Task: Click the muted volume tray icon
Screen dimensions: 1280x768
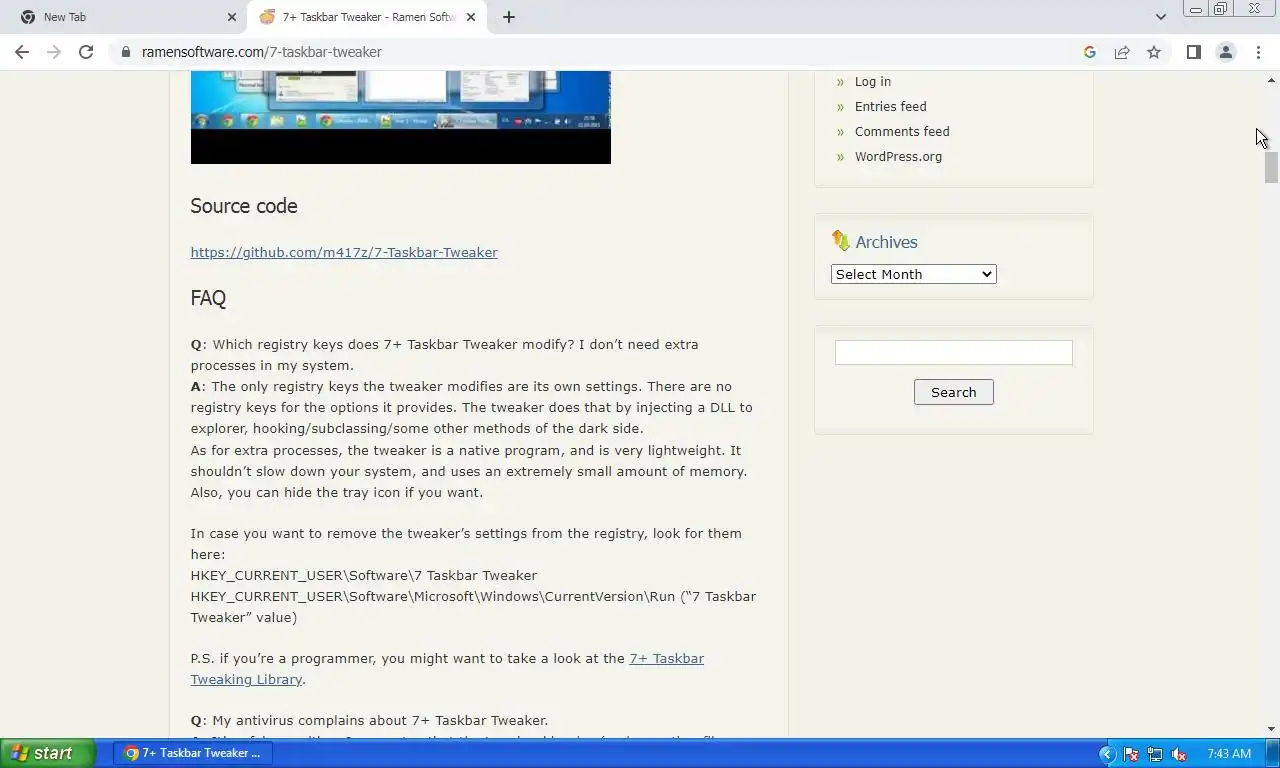Action: 1179,754
